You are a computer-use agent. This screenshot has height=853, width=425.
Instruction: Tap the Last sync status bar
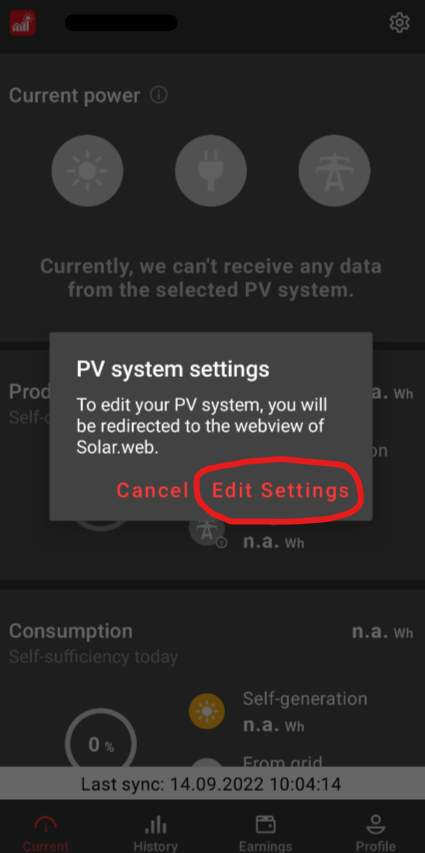pos(212,784)
